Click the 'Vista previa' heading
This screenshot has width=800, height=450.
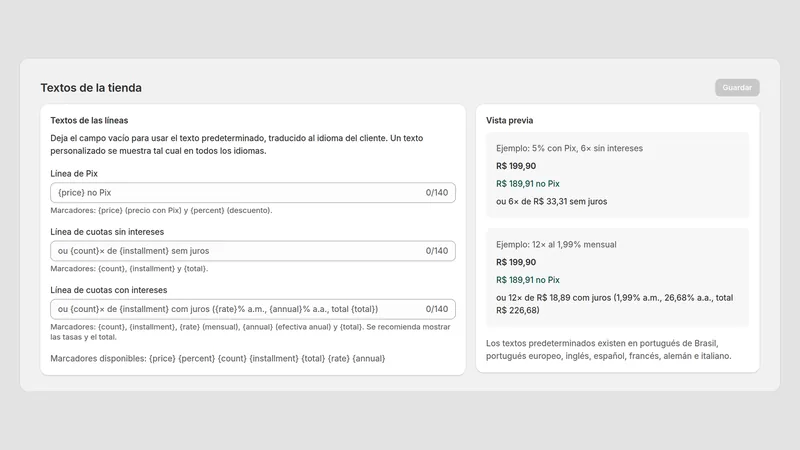(509, 120)
